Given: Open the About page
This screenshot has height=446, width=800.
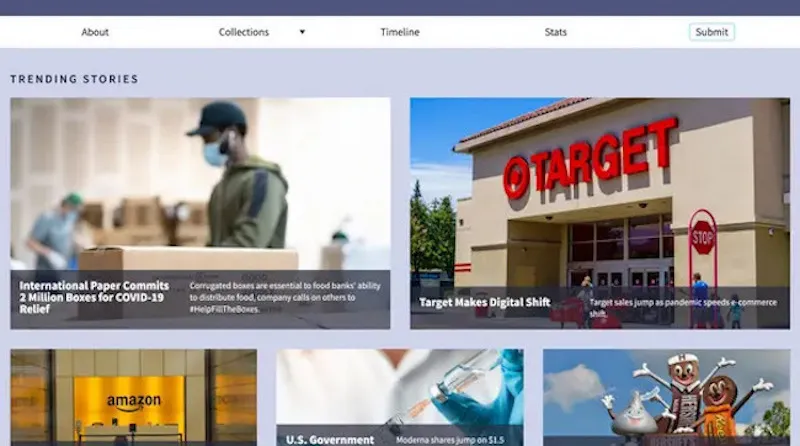Looking at the screenshot, I should pyautogui.click(x=95, y=32).
